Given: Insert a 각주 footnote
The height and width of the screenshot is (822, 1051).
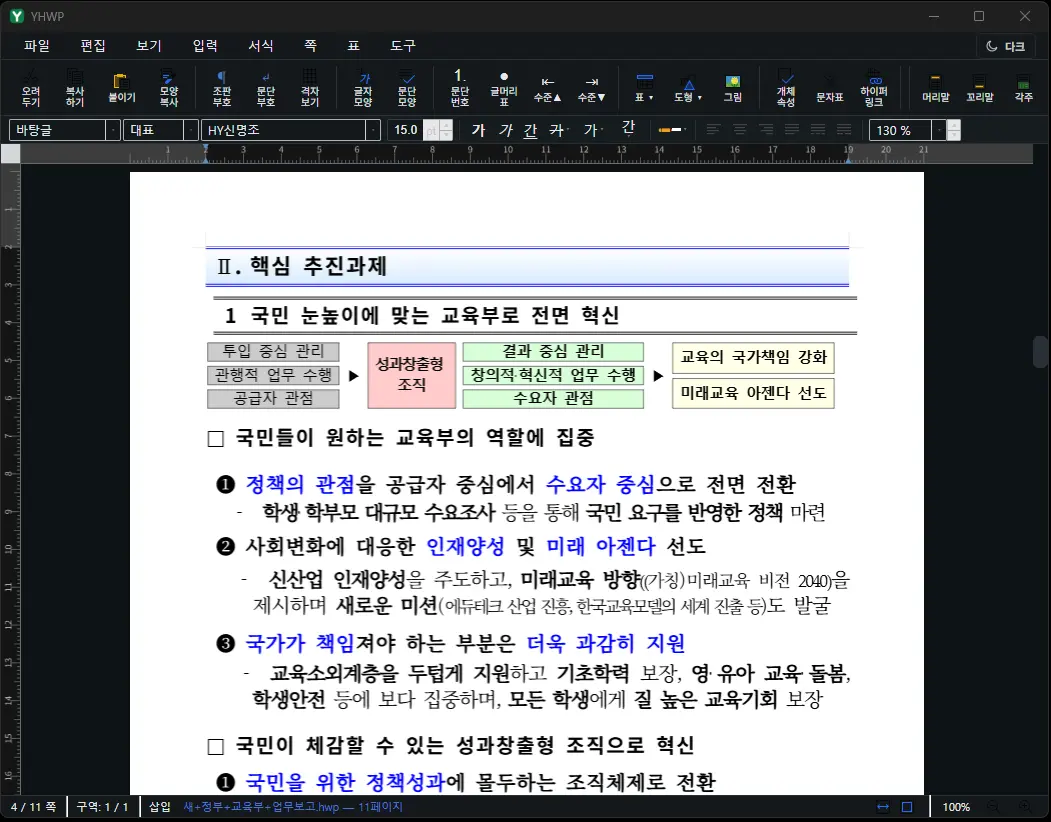Looking at the screenshot, I should tap(1024, 89).
